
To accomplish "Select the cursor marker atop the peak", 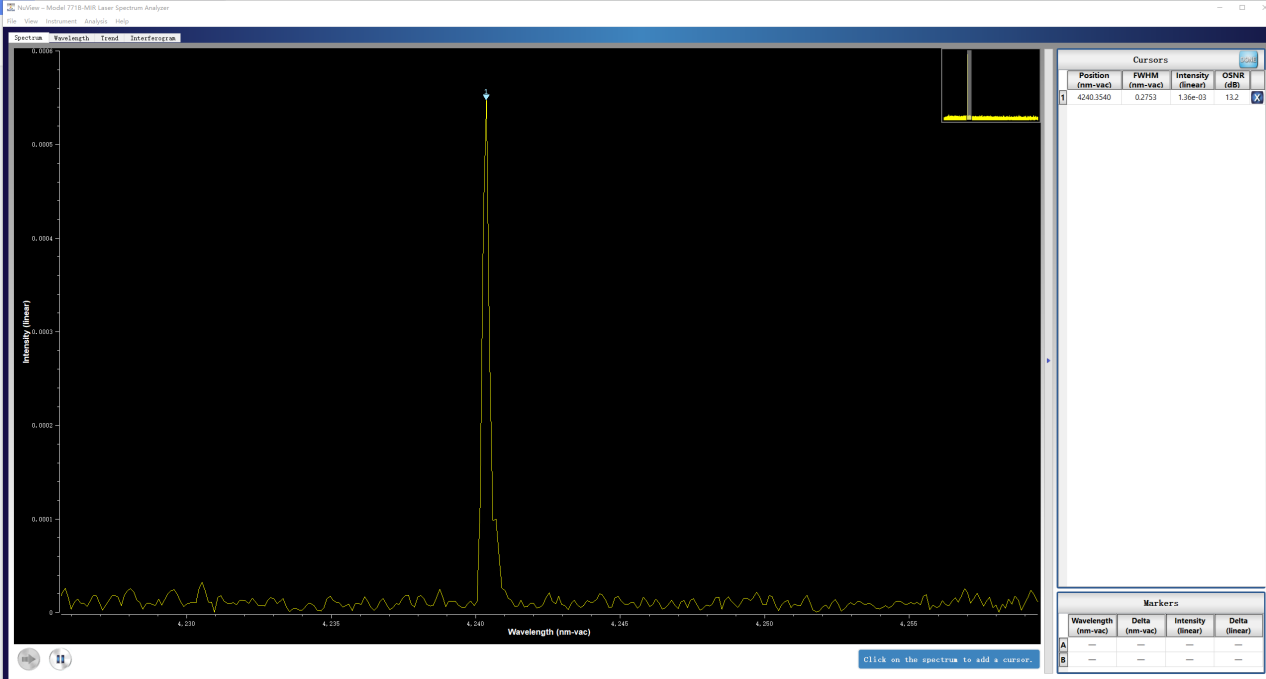I will coord(486,95).
